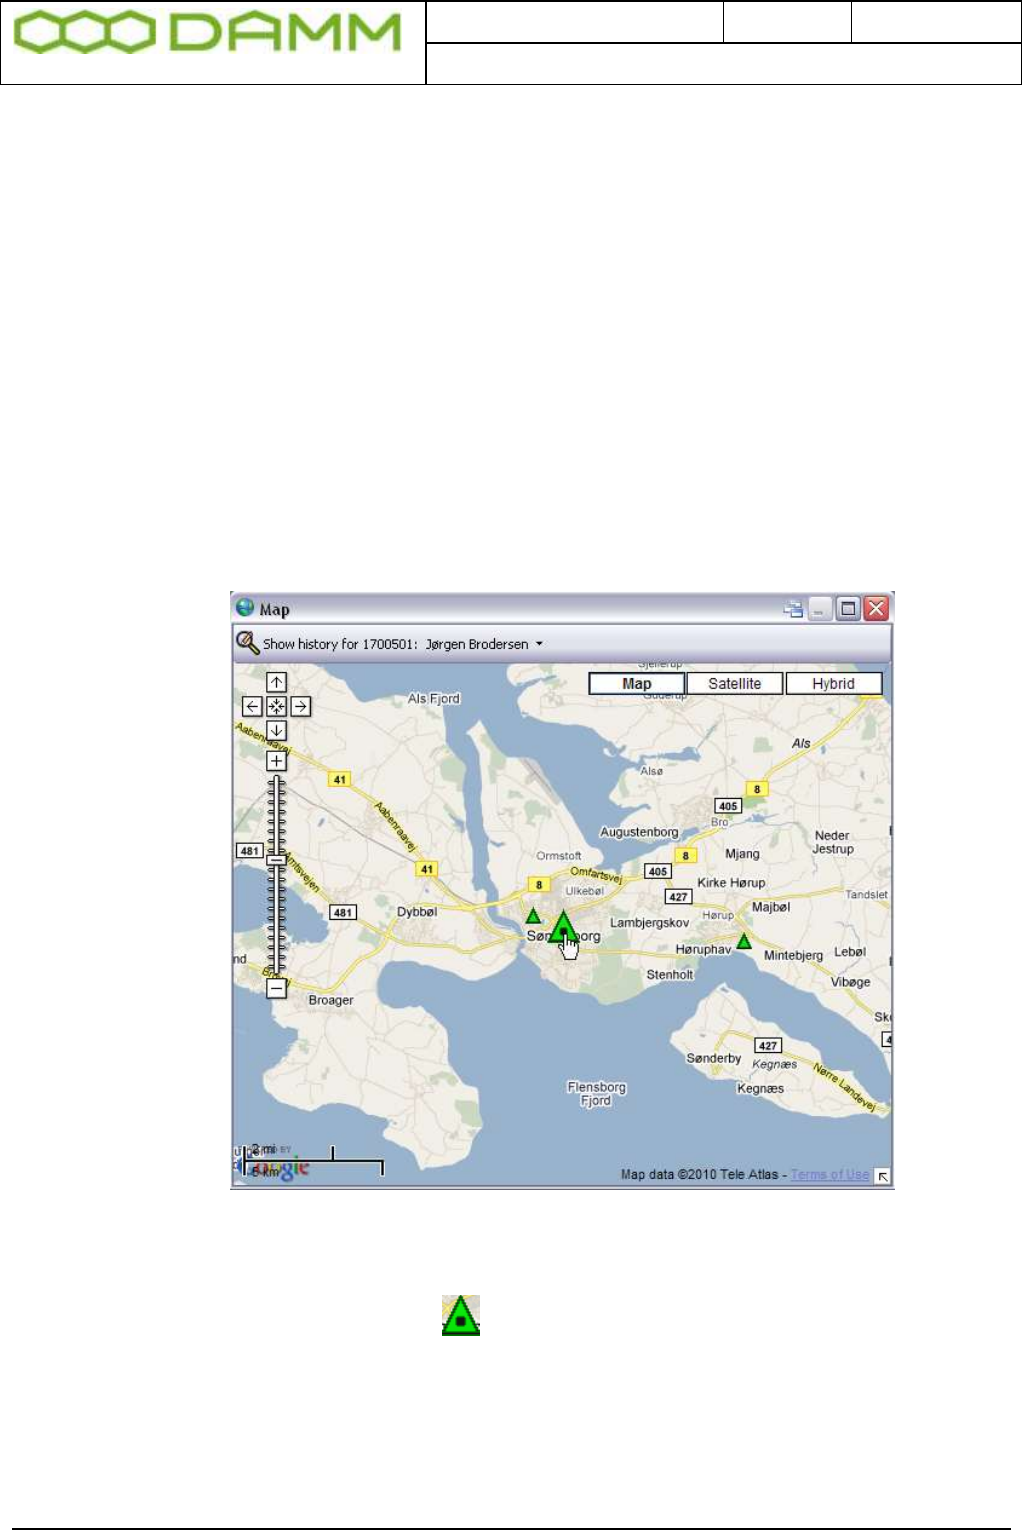Click the Als Fjord label

point(434,699)
